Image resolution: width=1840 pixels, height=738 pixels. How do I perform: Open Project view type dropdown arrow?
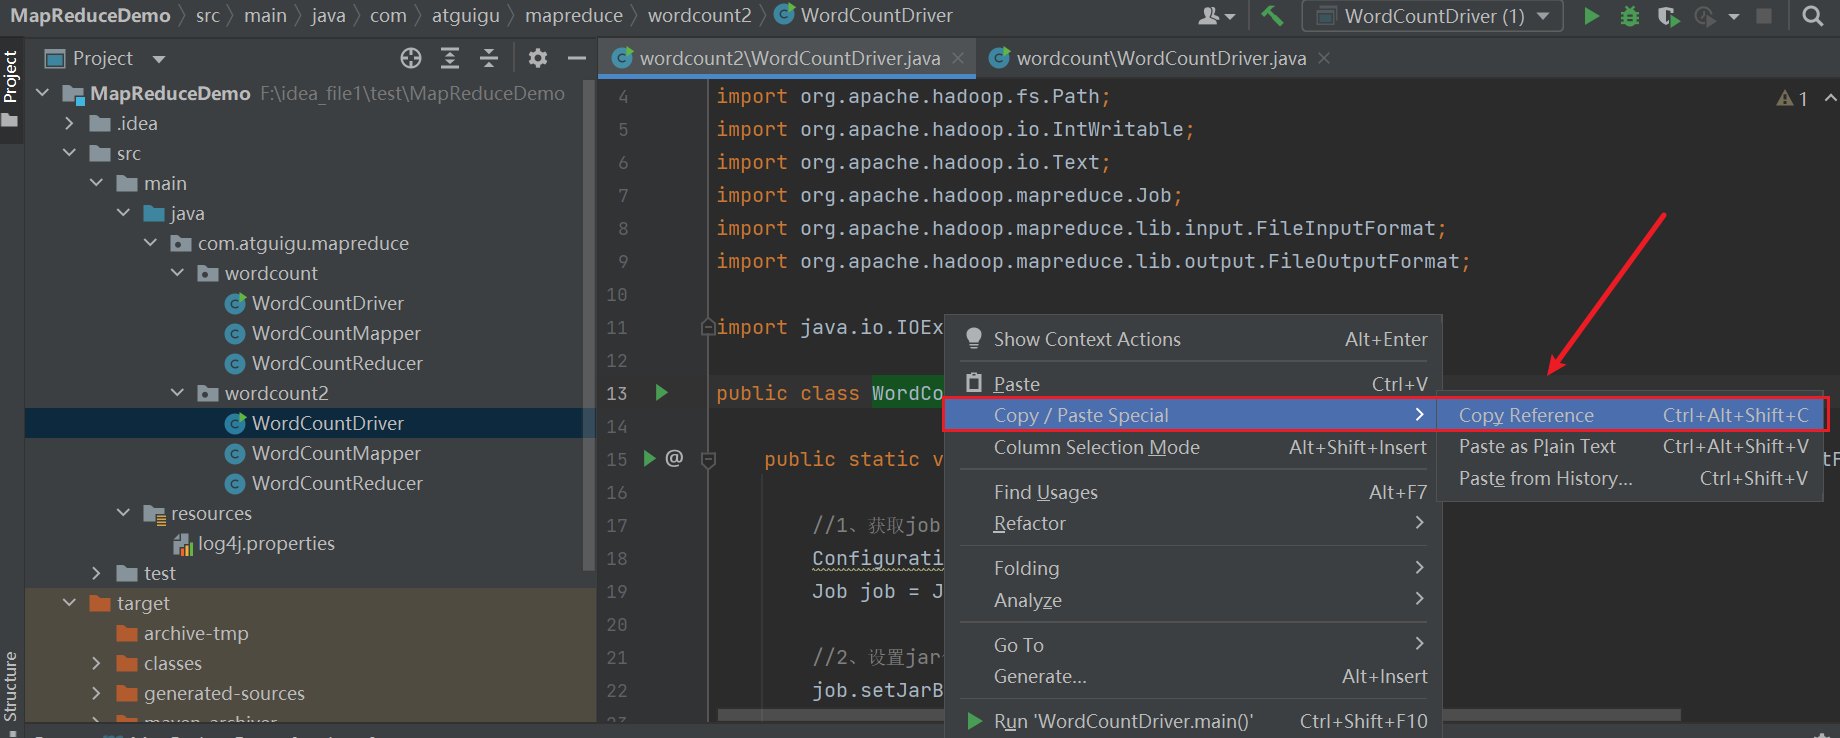pos(159,59)
